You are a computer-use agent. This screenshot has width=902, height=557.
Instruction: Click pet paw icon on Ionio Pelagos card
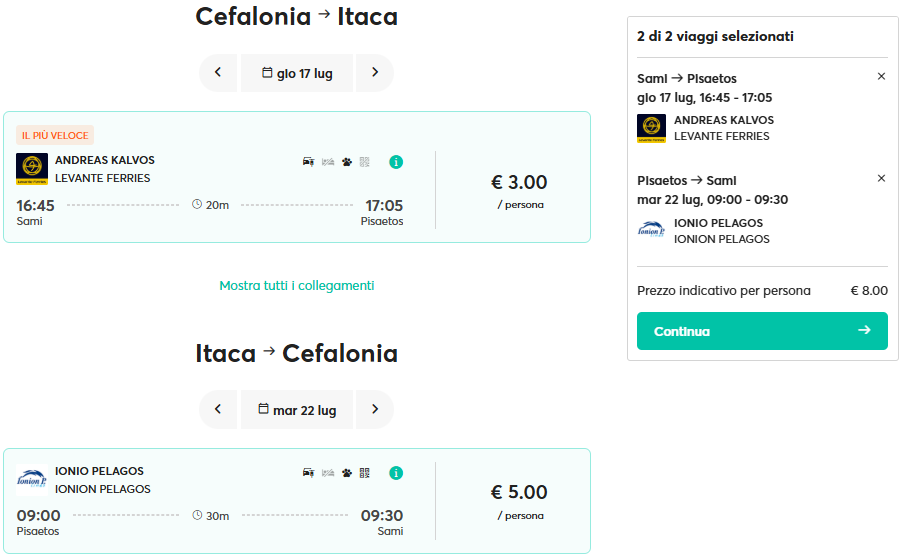coord(347,473)
